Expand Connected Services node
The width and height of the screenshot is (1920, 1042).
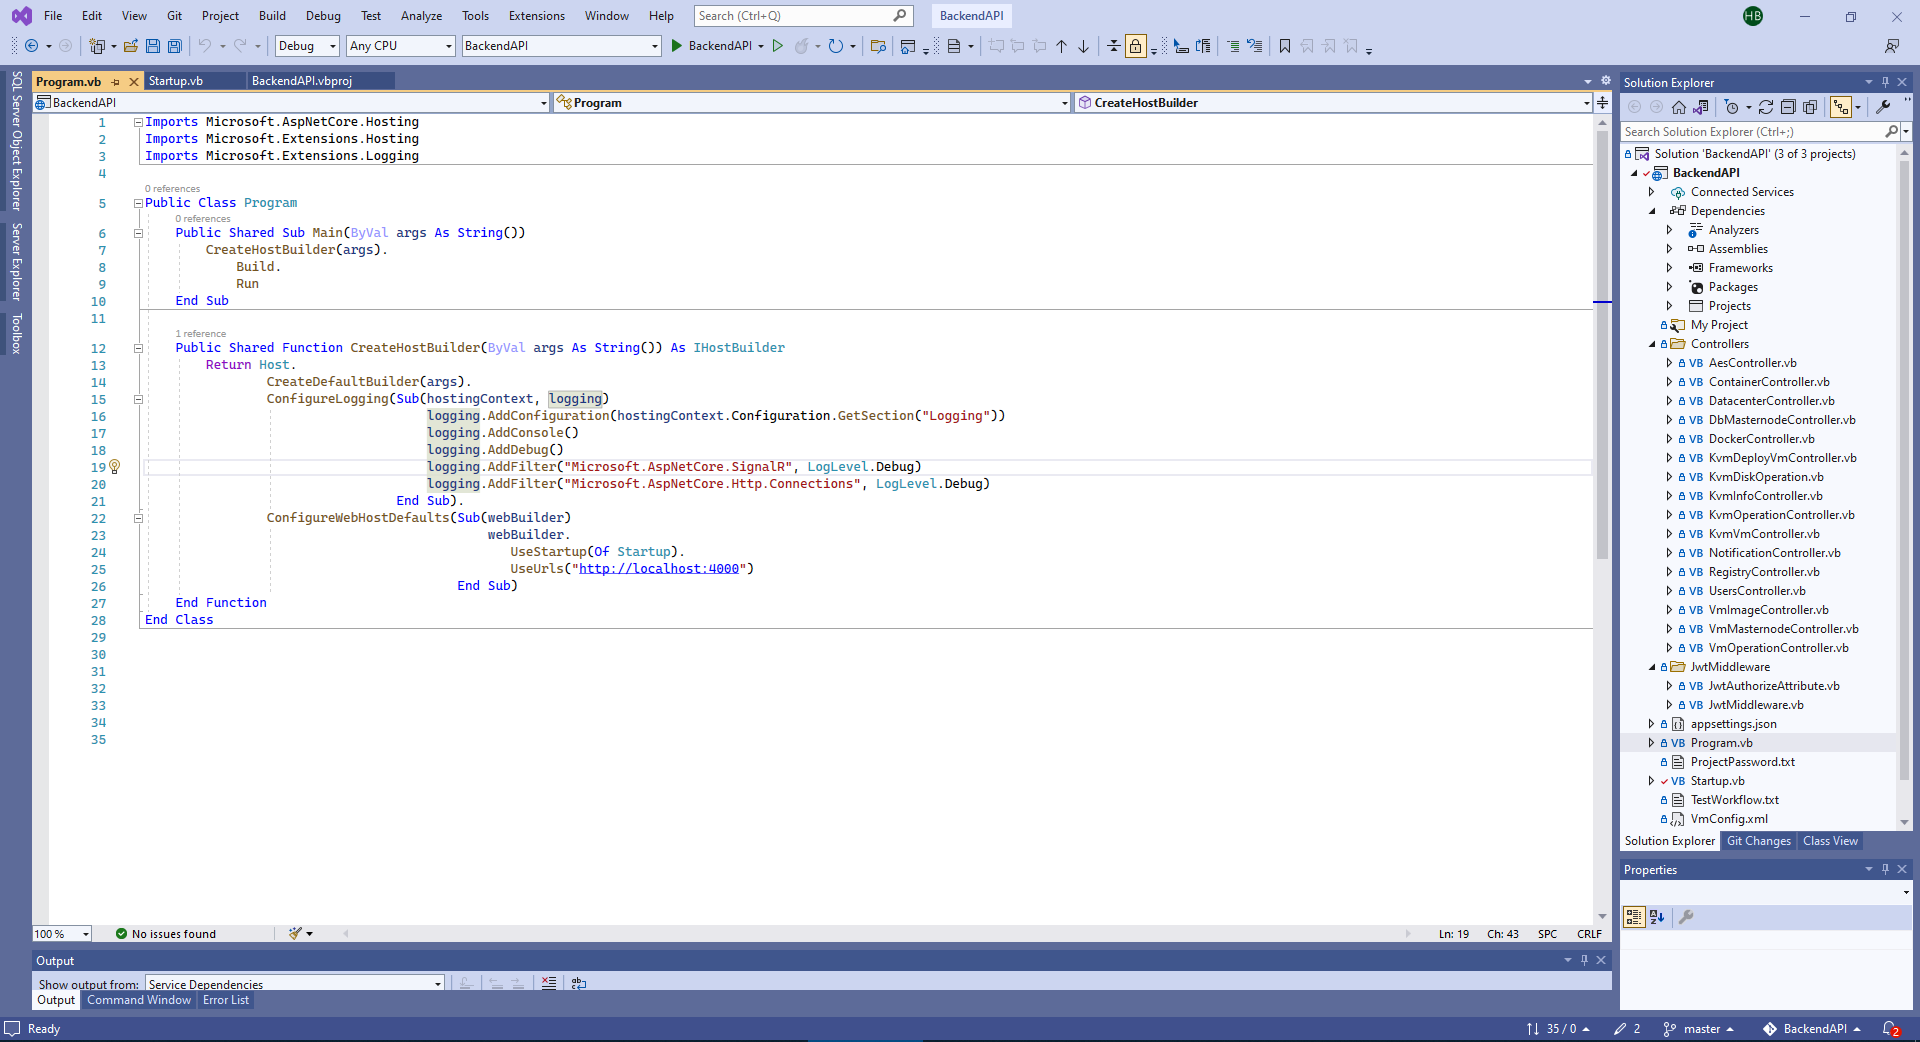coord(1652,192)
